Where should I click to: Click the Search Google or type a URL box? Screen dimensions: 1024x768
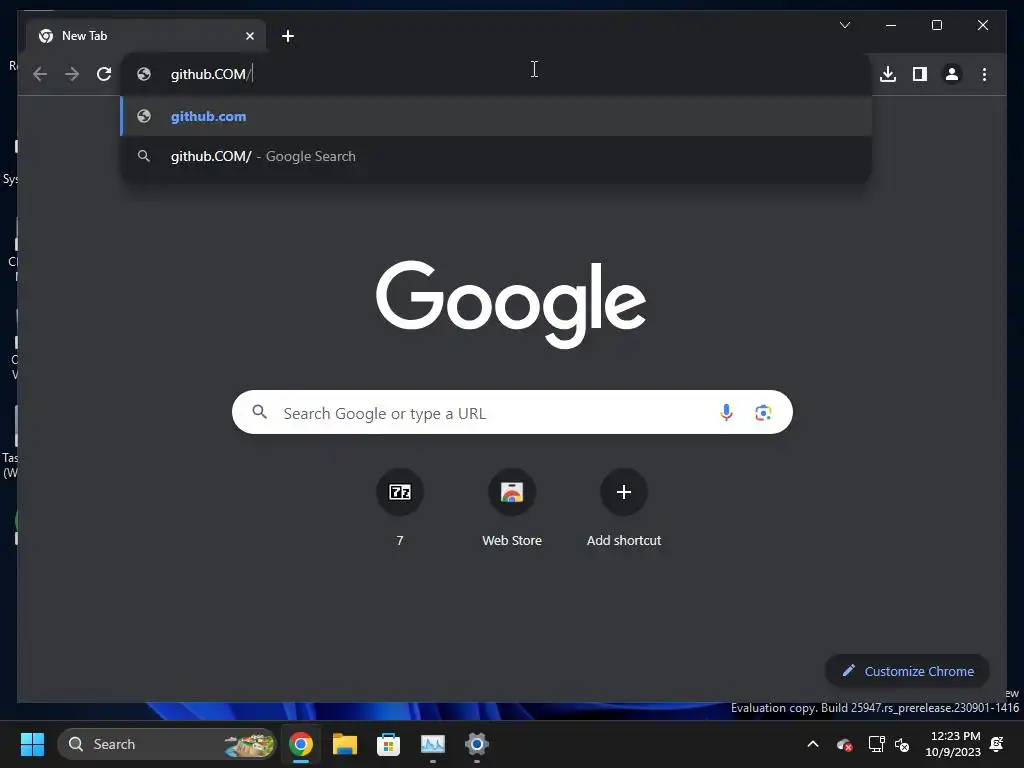(512, 412)
